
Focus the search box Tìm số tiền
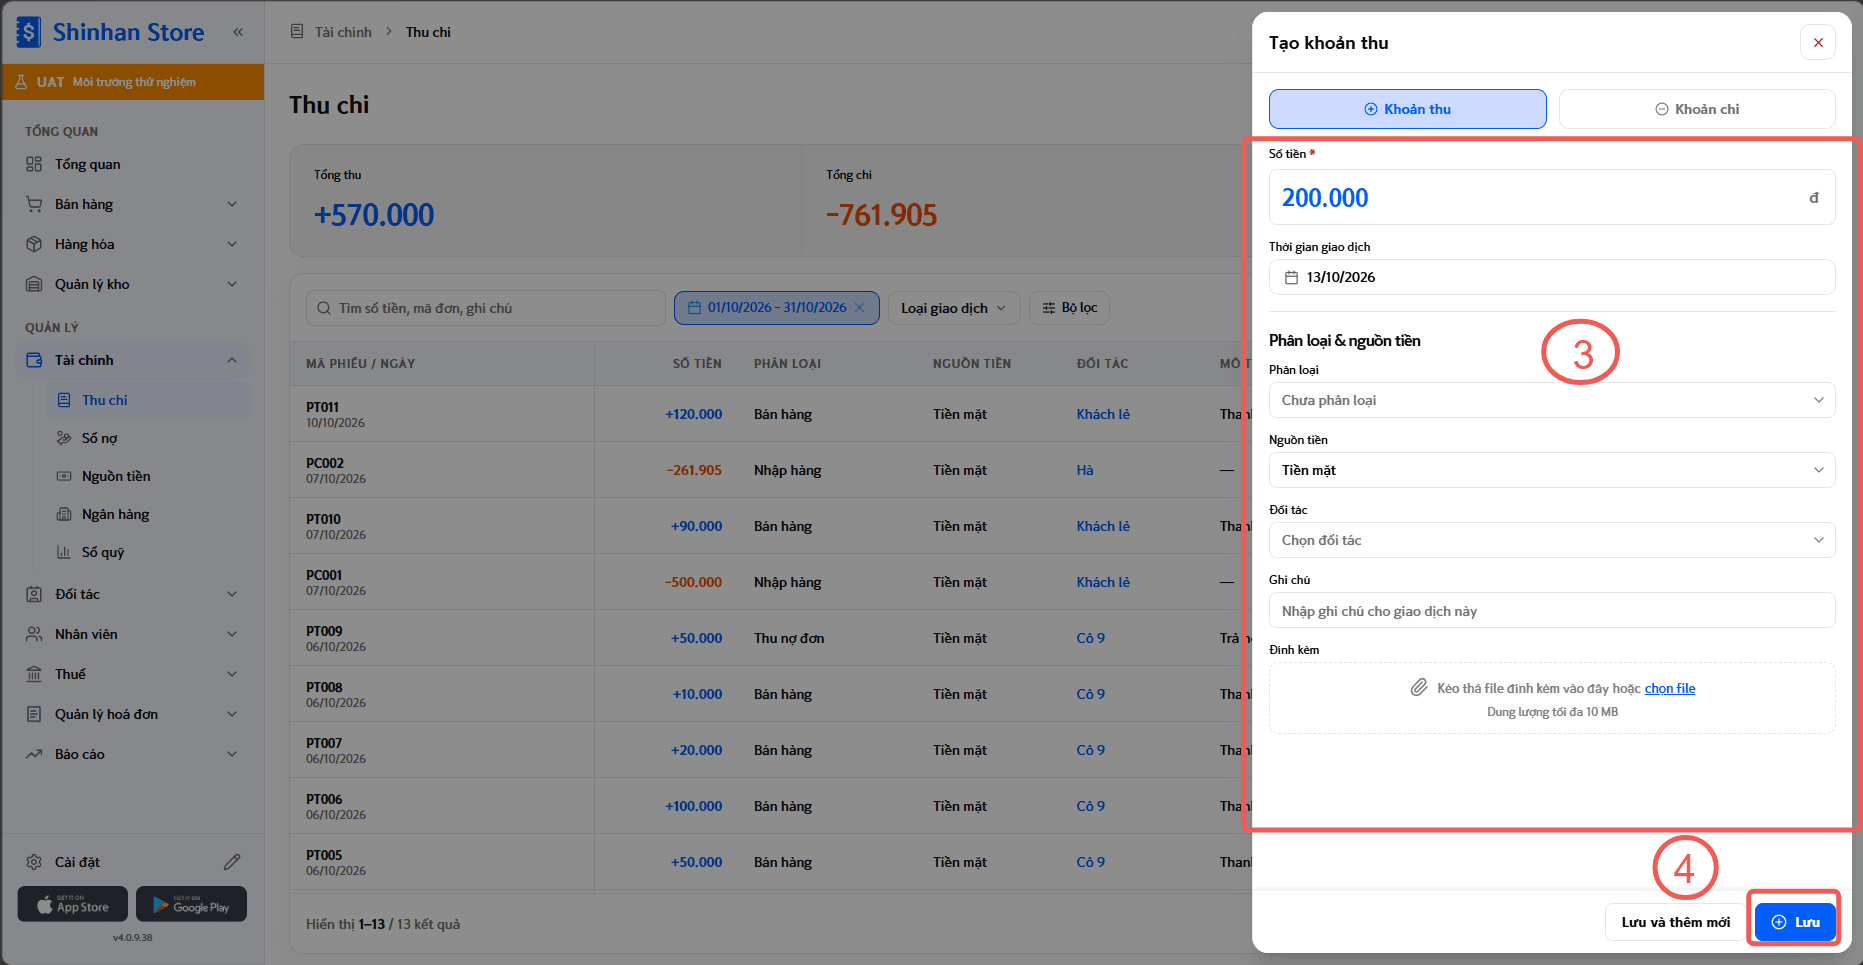point(485,308)
